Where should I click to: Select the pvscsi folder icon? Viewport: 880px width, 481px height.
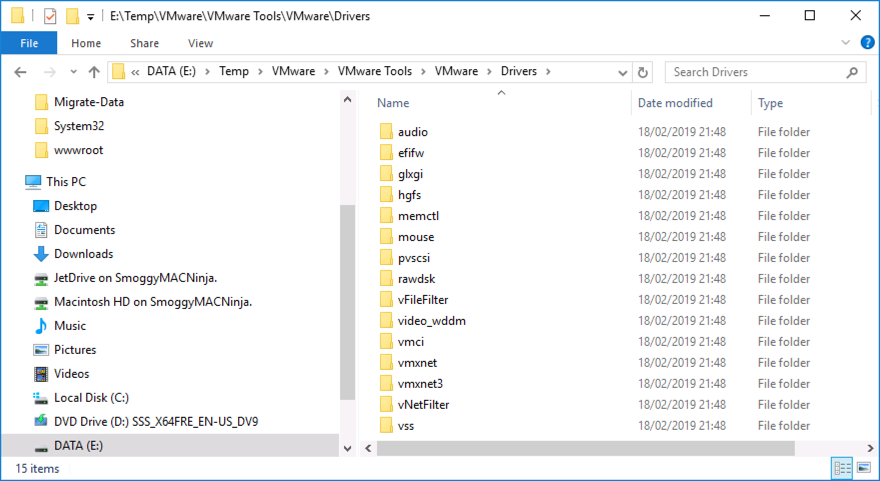(386, 258)
